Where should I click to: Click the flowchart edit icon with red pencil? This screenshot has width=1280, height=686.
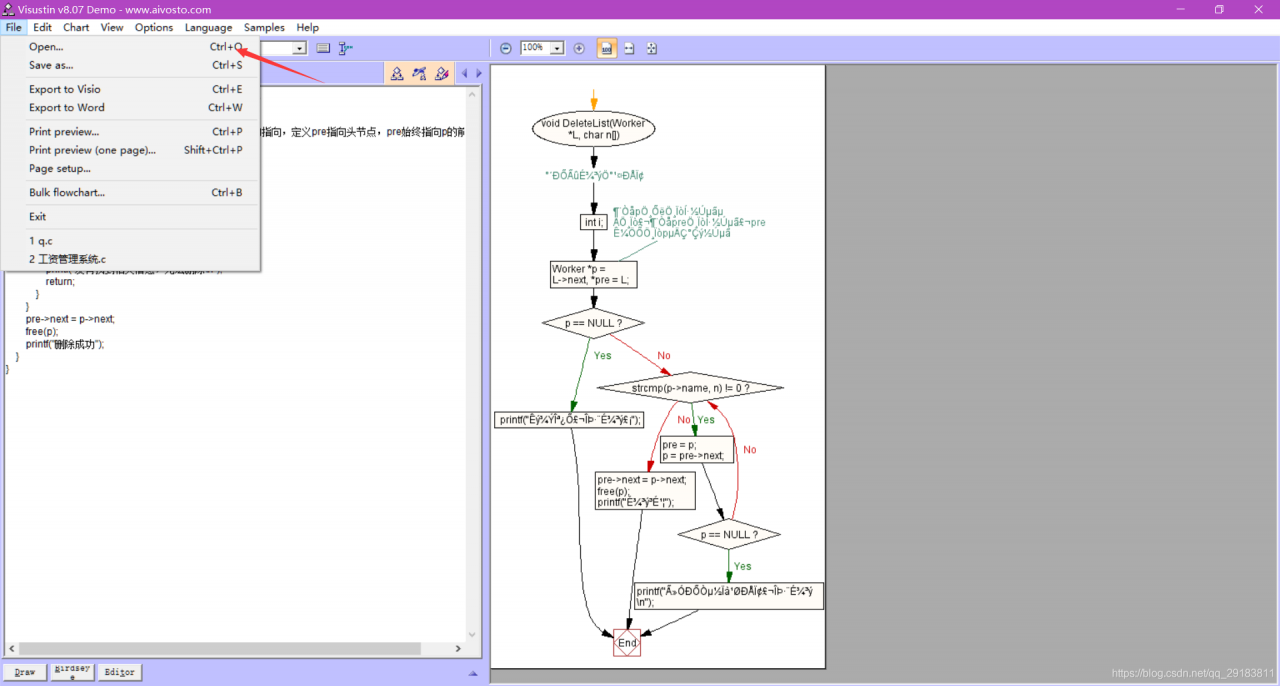coord(441,73)
